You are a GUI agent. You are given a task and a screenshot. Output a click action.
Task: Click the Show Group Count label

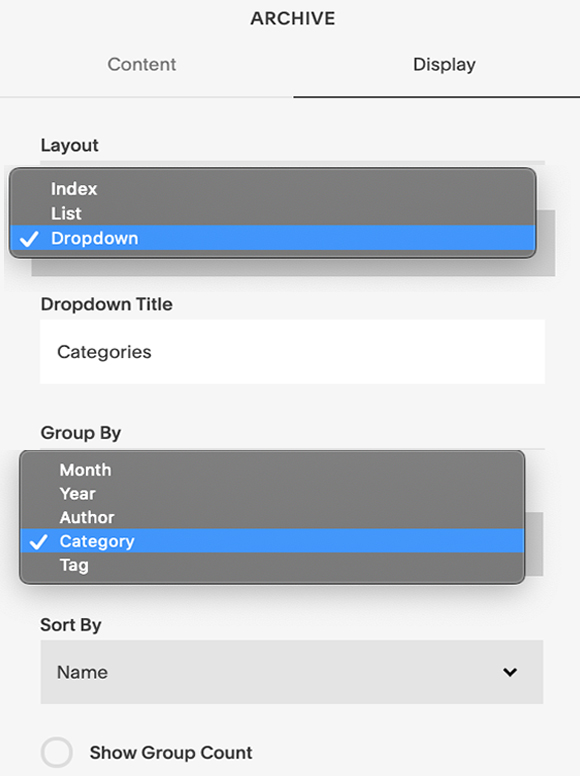coord(171,753)
